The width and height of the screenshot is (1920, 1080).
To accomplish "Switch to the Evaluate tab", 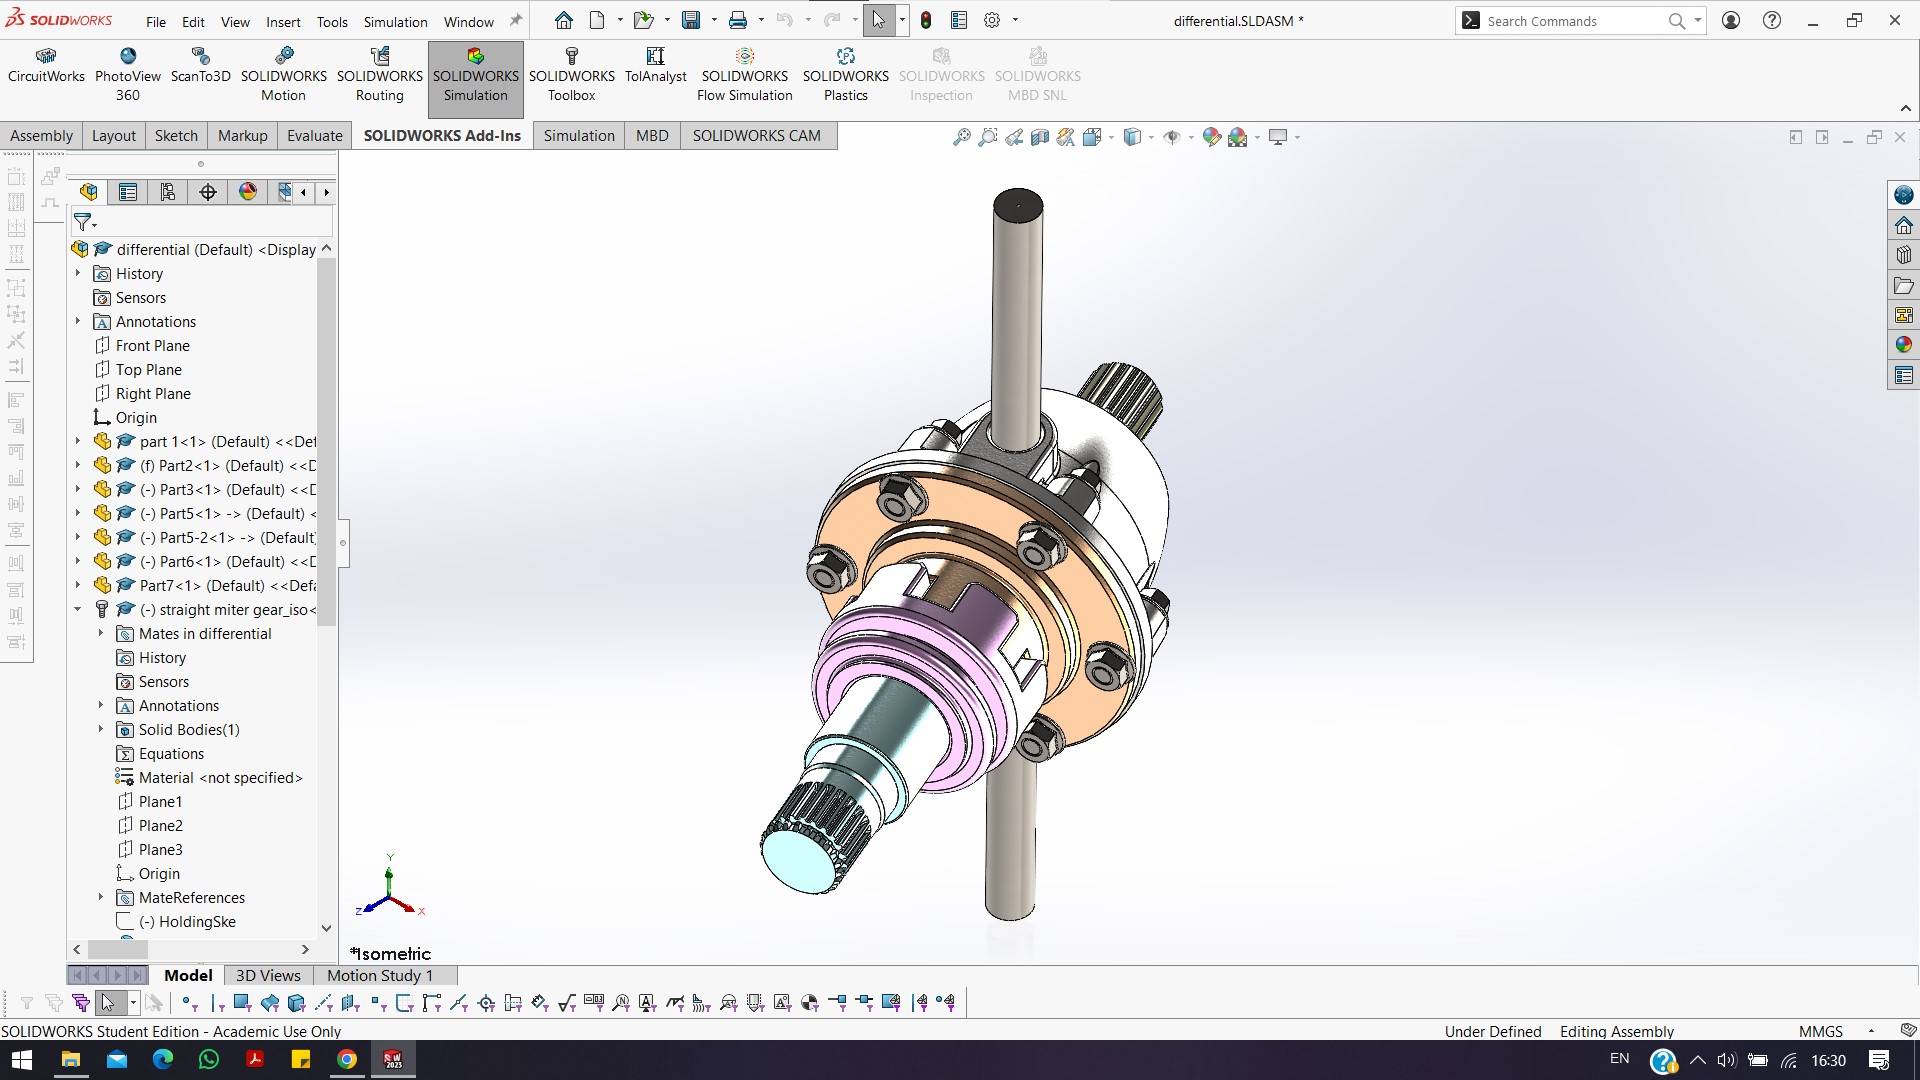I will [315, 136].
